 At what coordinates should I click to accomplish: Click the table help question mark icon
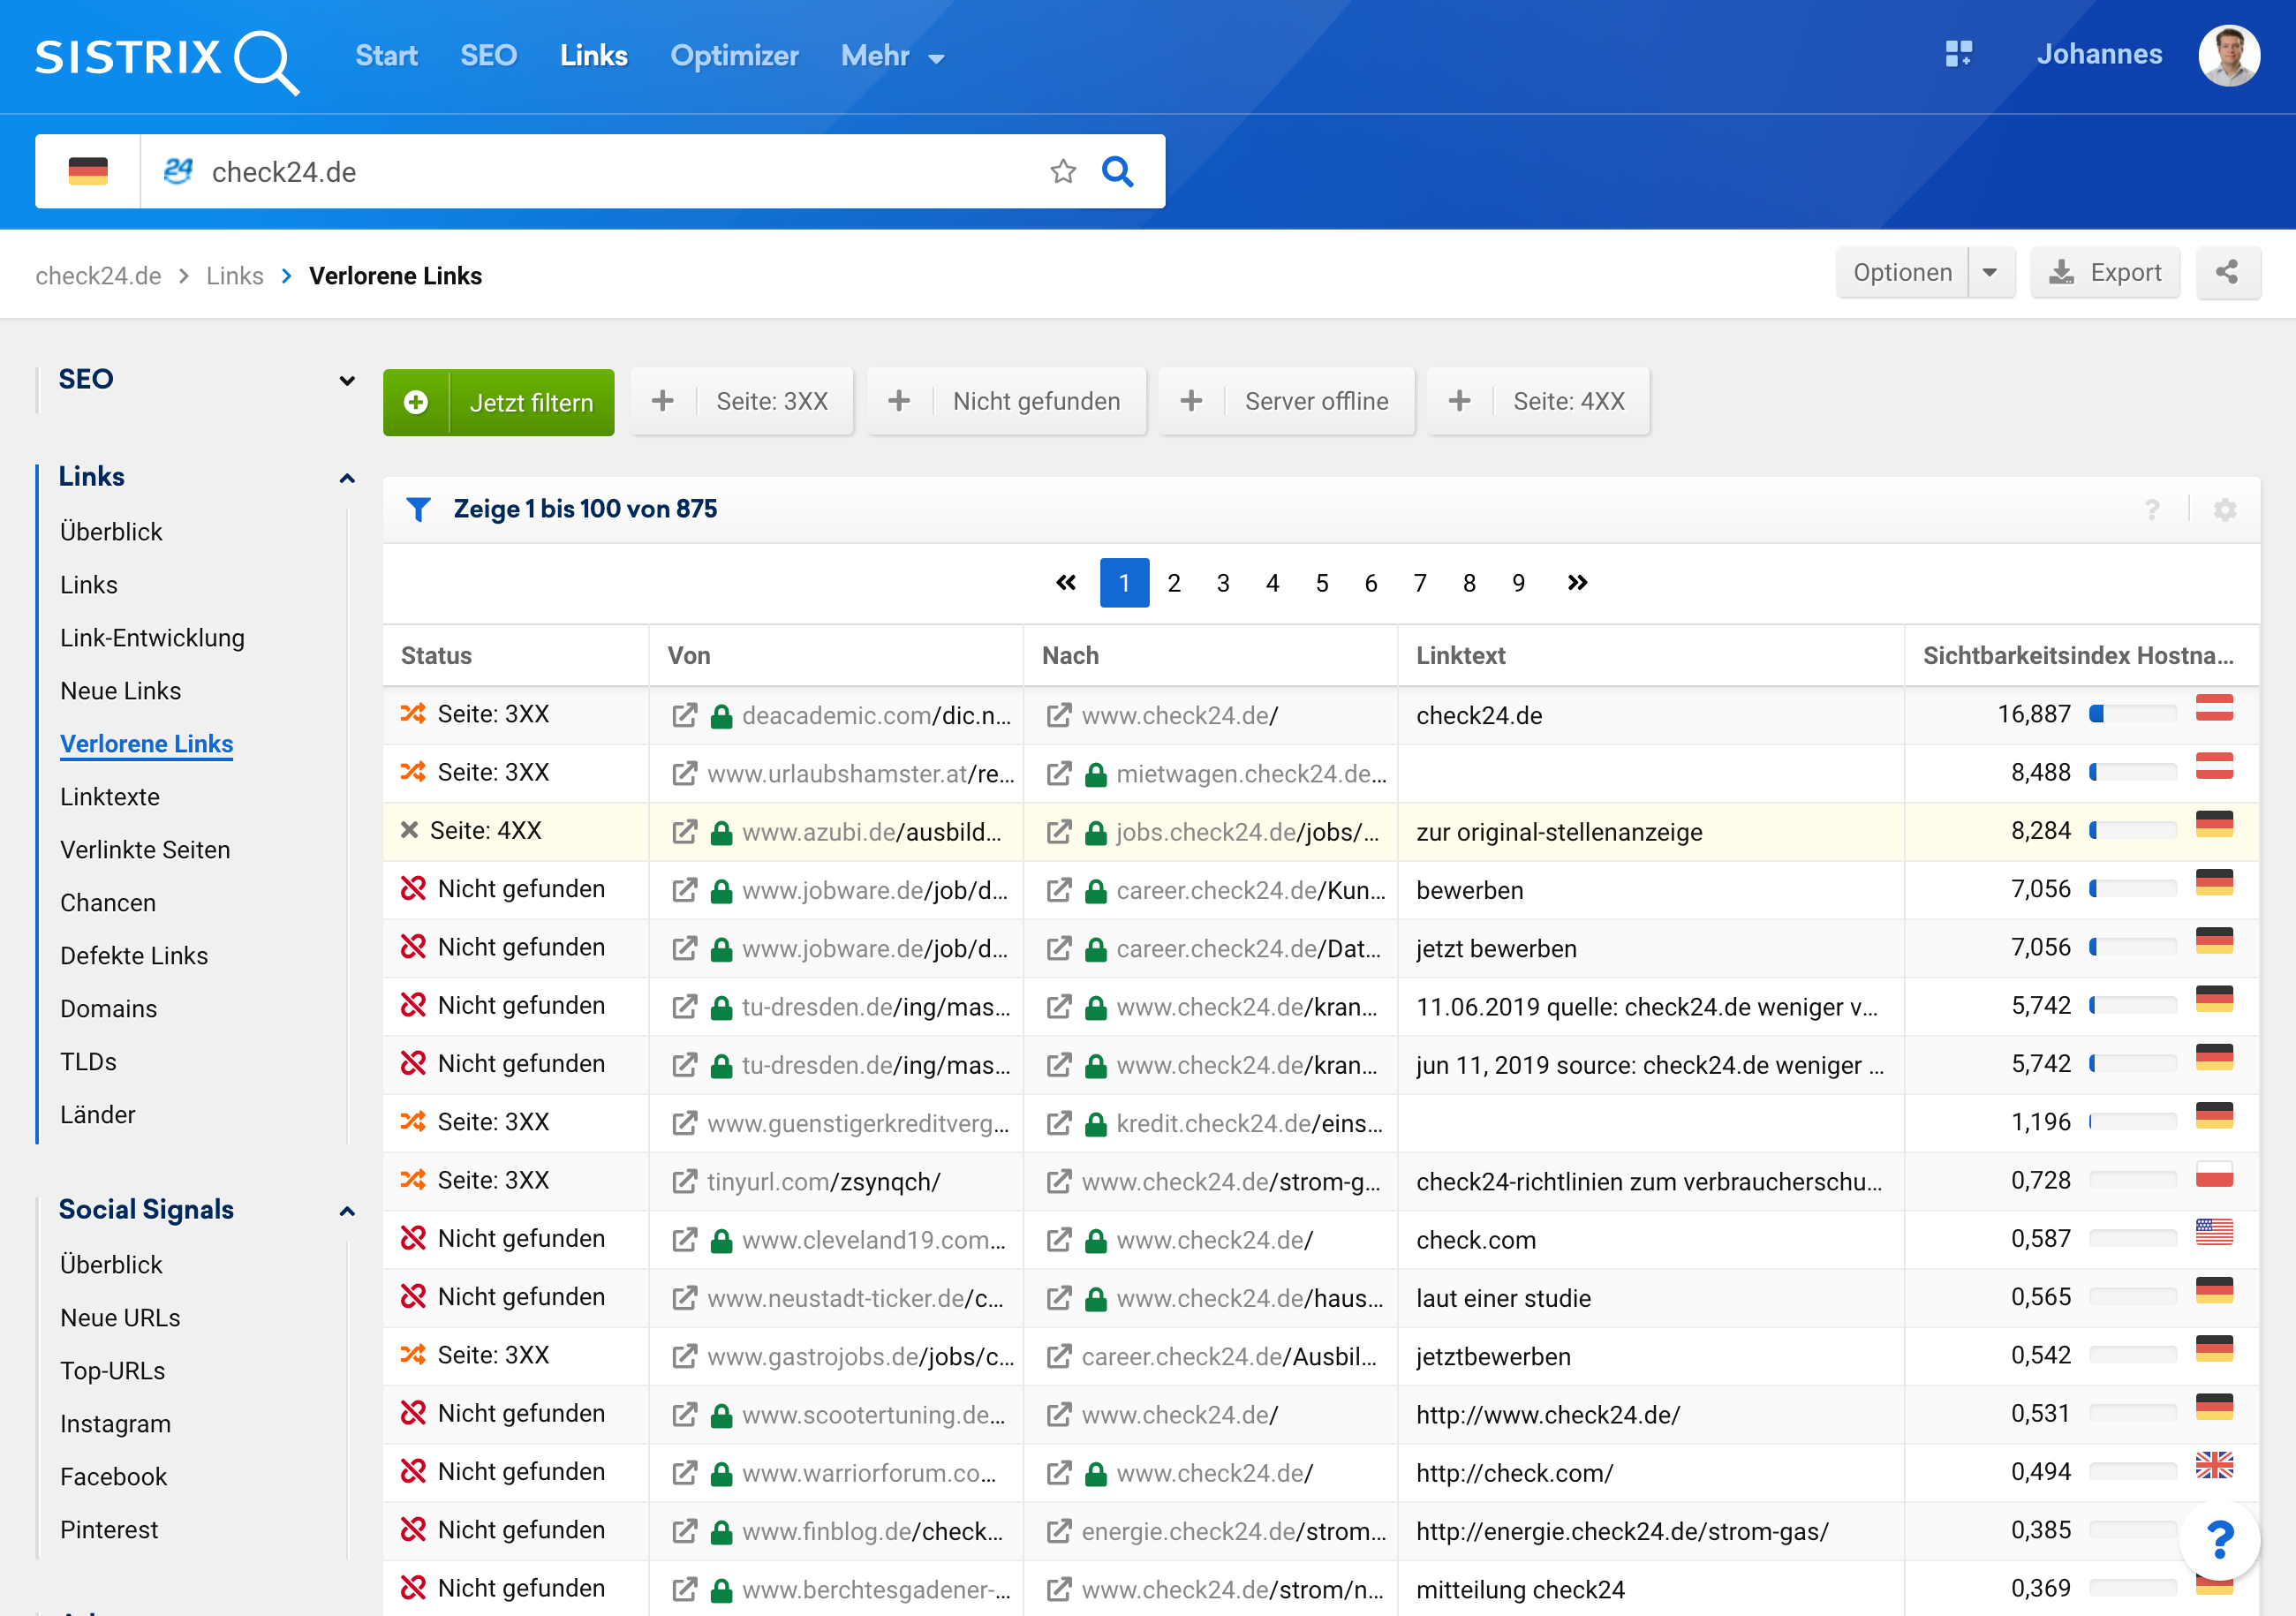(x=2152, y=510)
